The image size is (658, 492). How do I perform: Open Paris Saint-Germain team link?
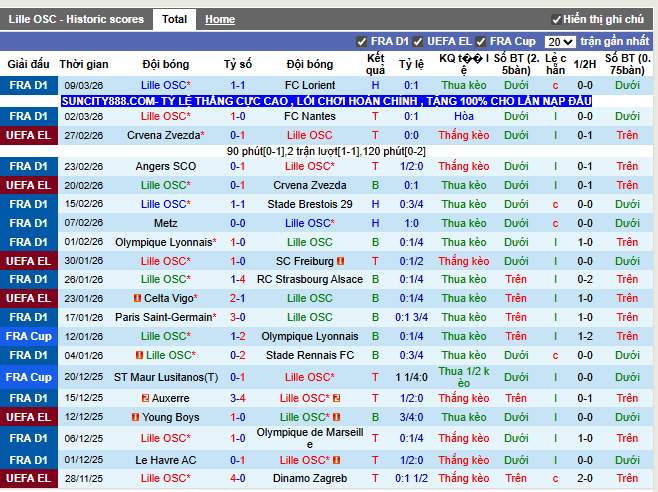(x=166, y=317)
